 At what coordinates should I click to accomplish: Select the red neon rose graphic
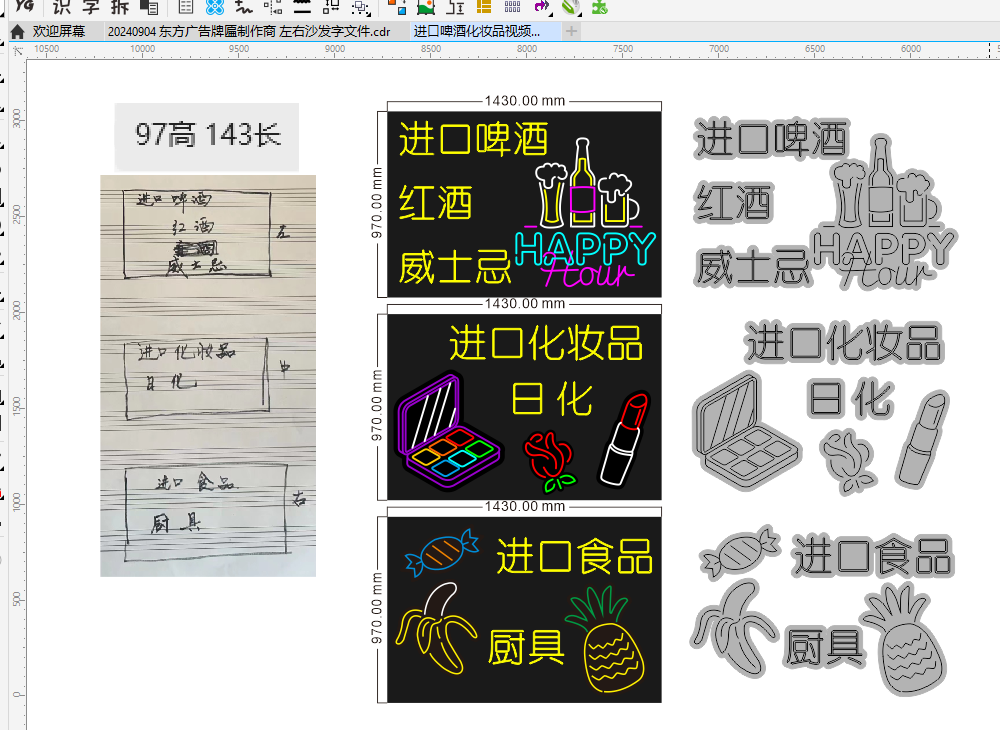[550, 462]
